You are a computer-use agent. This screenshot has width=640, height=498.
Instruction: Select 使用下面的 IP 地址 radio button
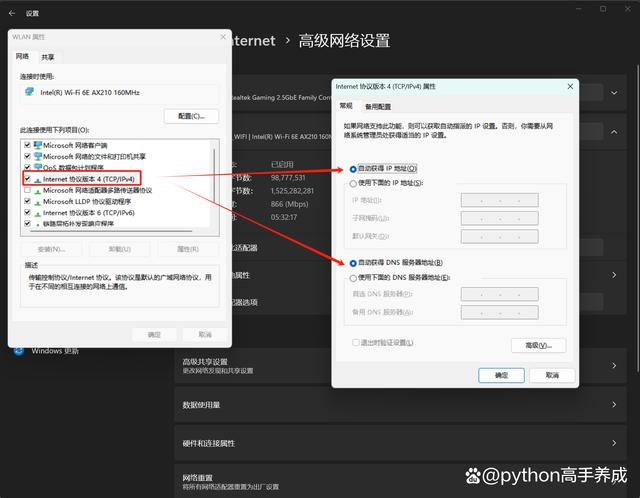point(353,184)
